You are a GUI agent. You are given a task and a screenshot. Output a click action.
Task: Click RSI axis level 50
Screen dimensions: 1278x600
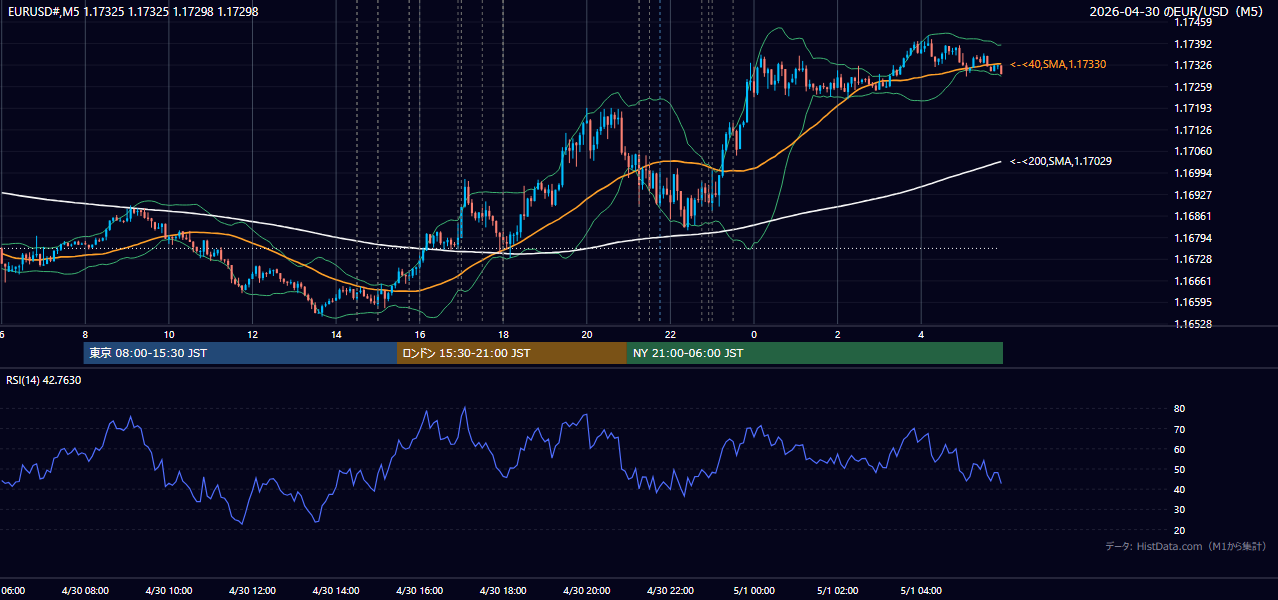(x=1179, y=469)
